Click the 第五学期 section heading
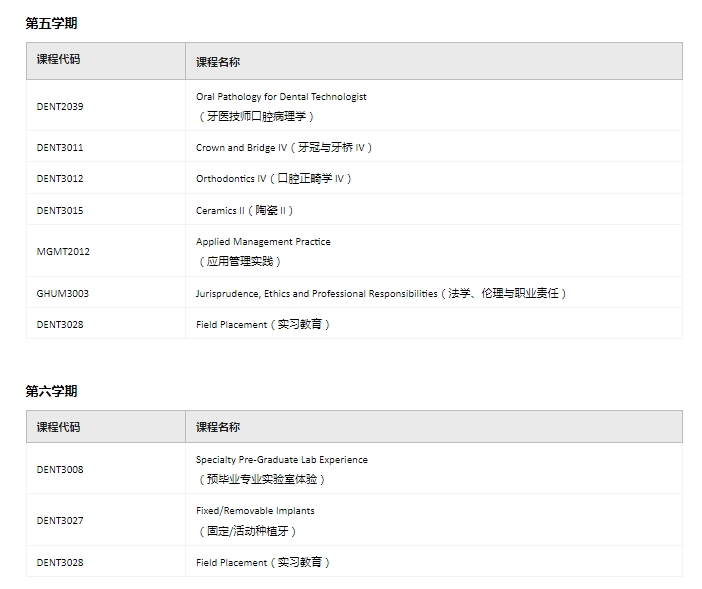 [51, 23]
